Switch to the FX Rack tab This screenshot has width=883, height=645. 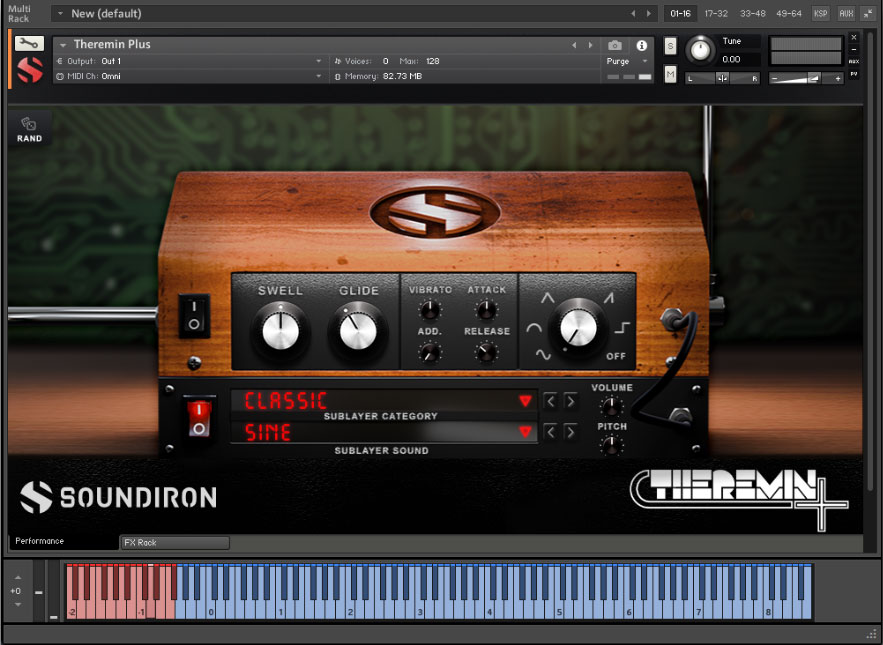175,542
